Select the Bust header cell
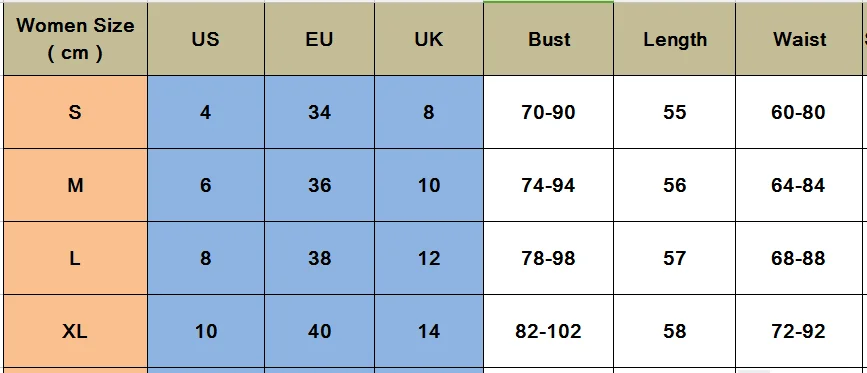Image resolution: width=867 pixels, height=373 pixels. [549, 39]
